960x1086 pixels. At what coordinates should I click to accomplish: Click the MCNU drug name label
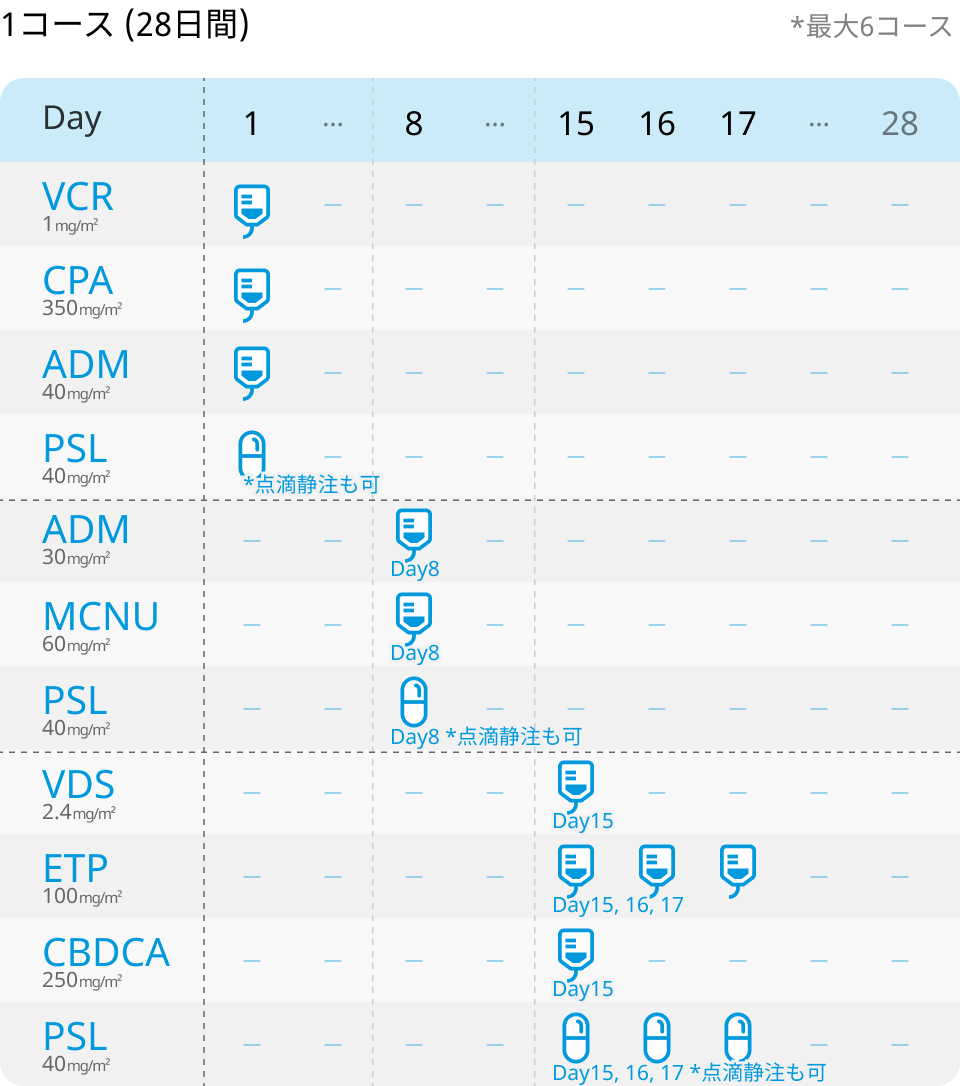coord(101,616)
